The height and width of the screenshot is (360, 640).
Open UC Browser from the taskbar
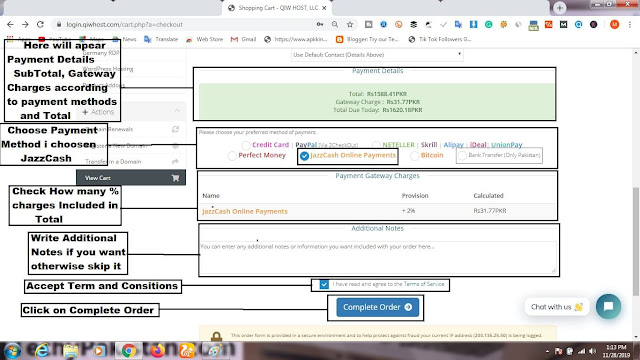[187, 351]
